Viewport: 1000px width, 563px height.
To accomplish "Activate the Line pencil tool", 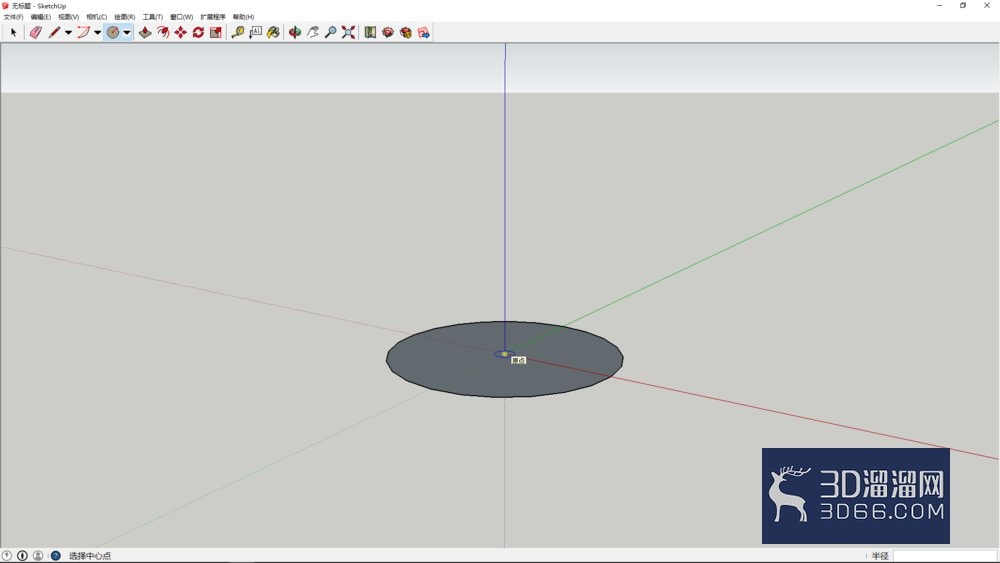I will click(x=54, y=32).
